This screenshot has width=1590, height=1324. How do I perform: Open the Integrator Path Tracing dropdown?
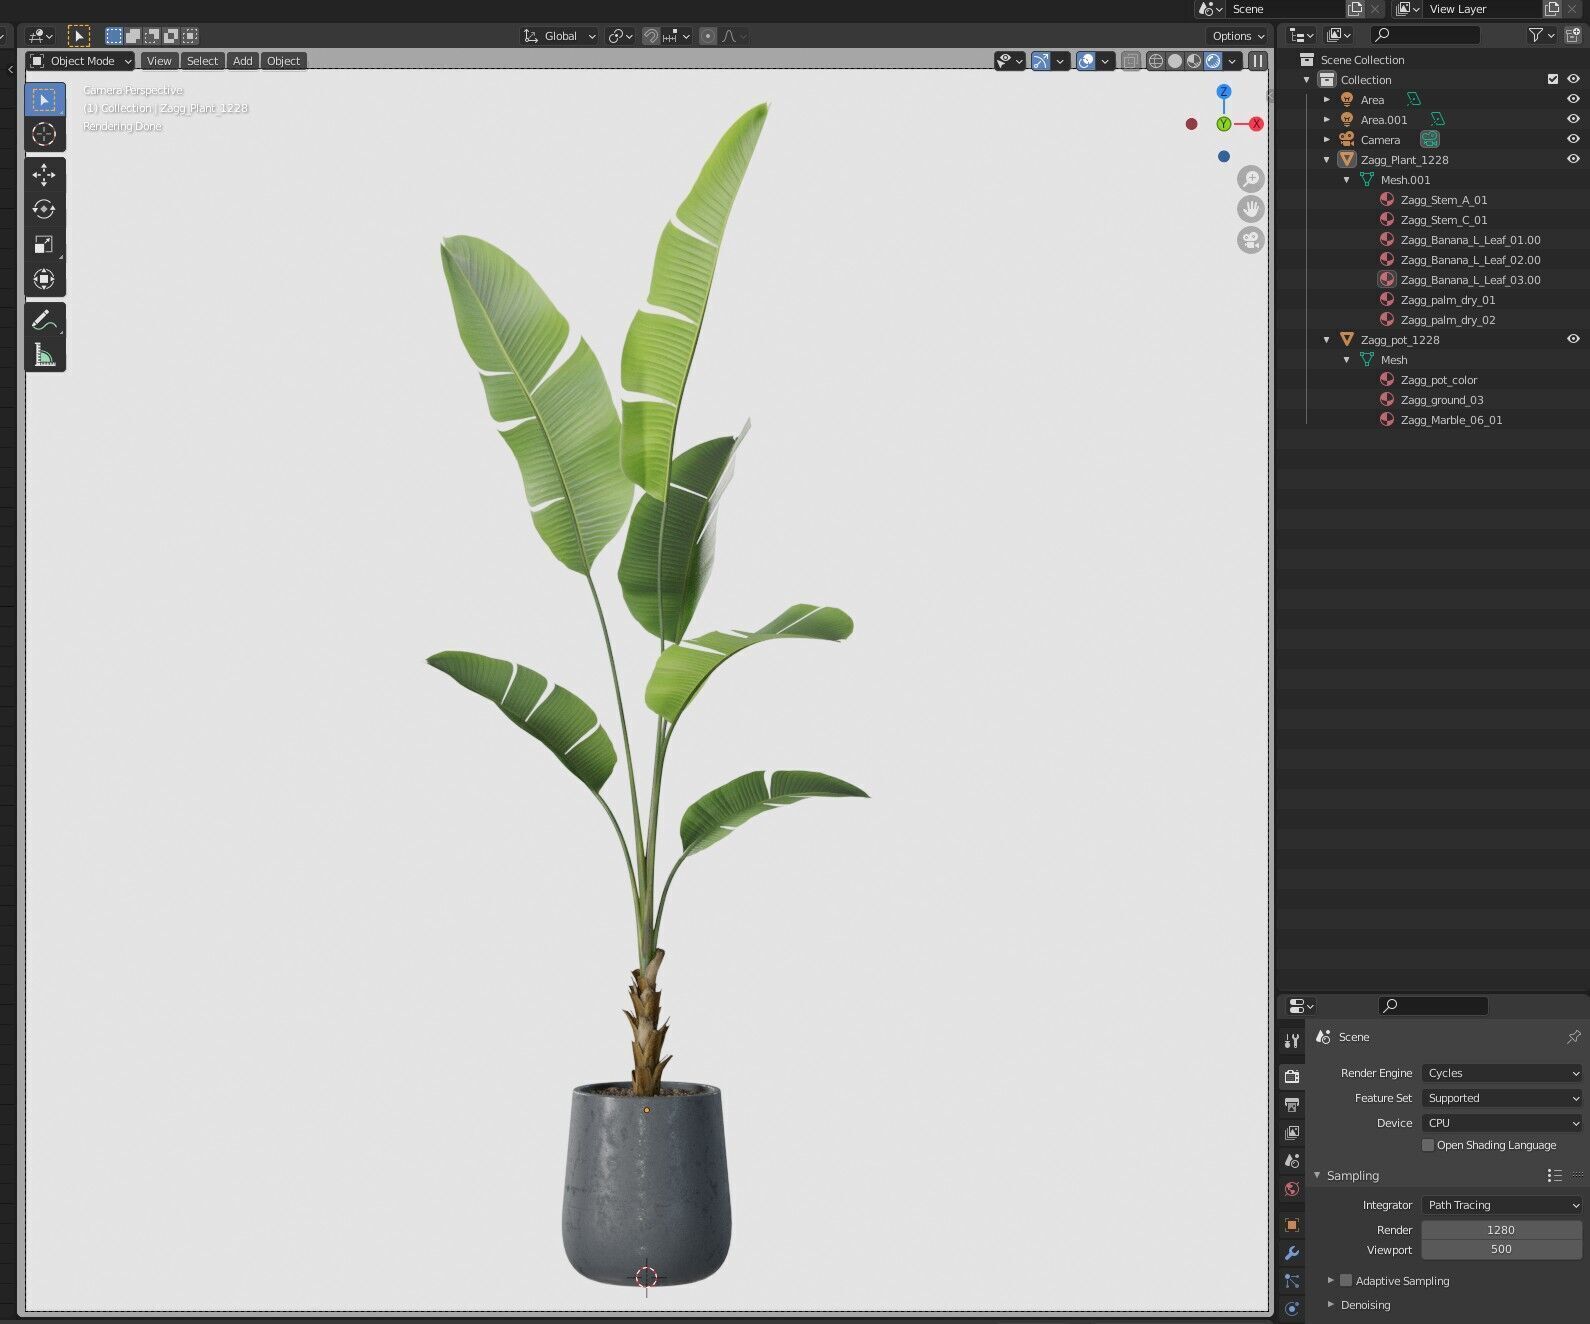click(1502, 1205)
